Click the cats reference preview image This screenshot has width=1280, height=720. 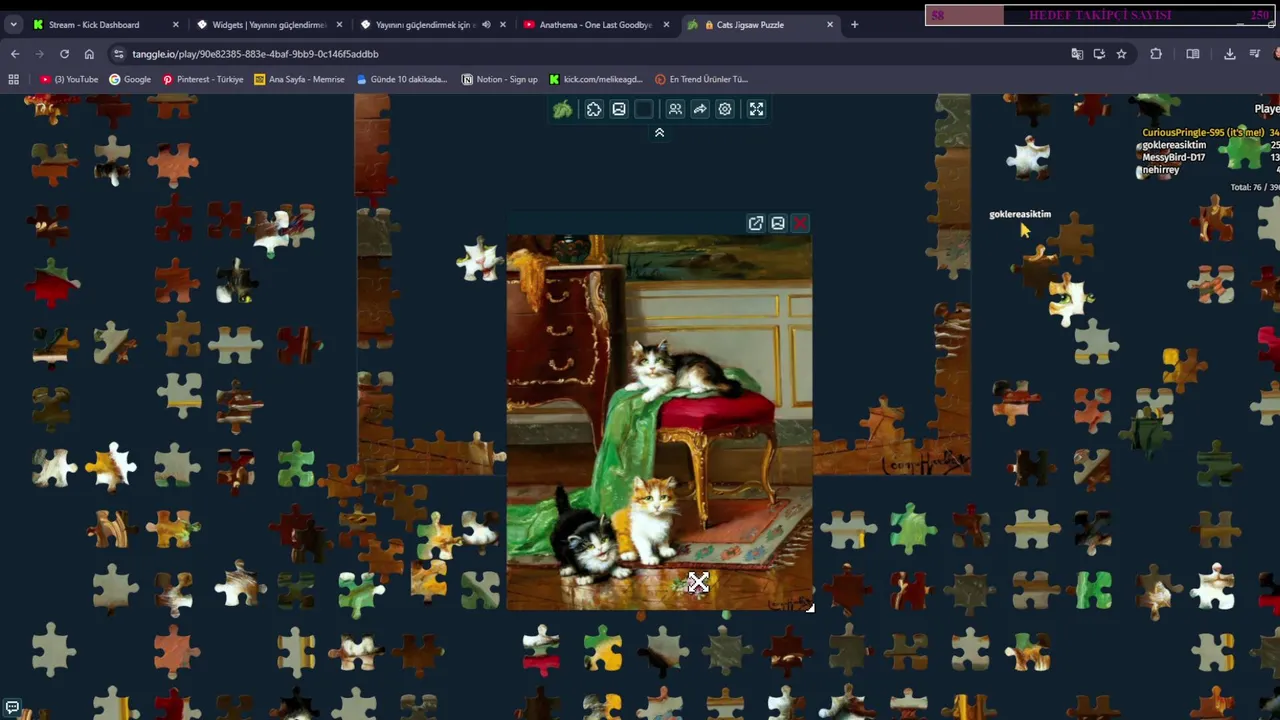coord(659,422)
